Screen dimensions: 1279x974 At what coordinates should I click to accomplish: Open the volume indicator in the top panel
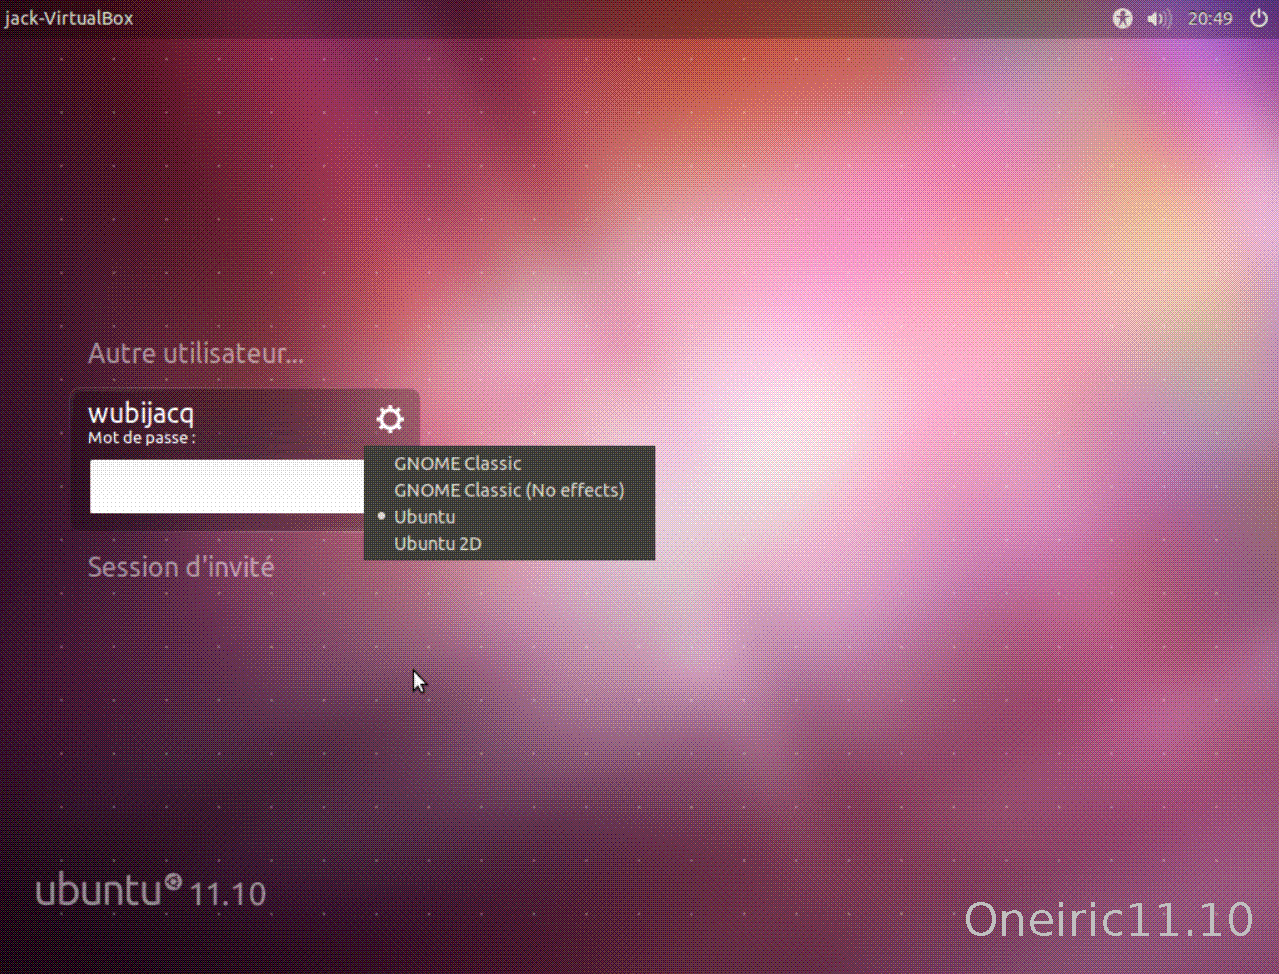[x=1158, y=18]
